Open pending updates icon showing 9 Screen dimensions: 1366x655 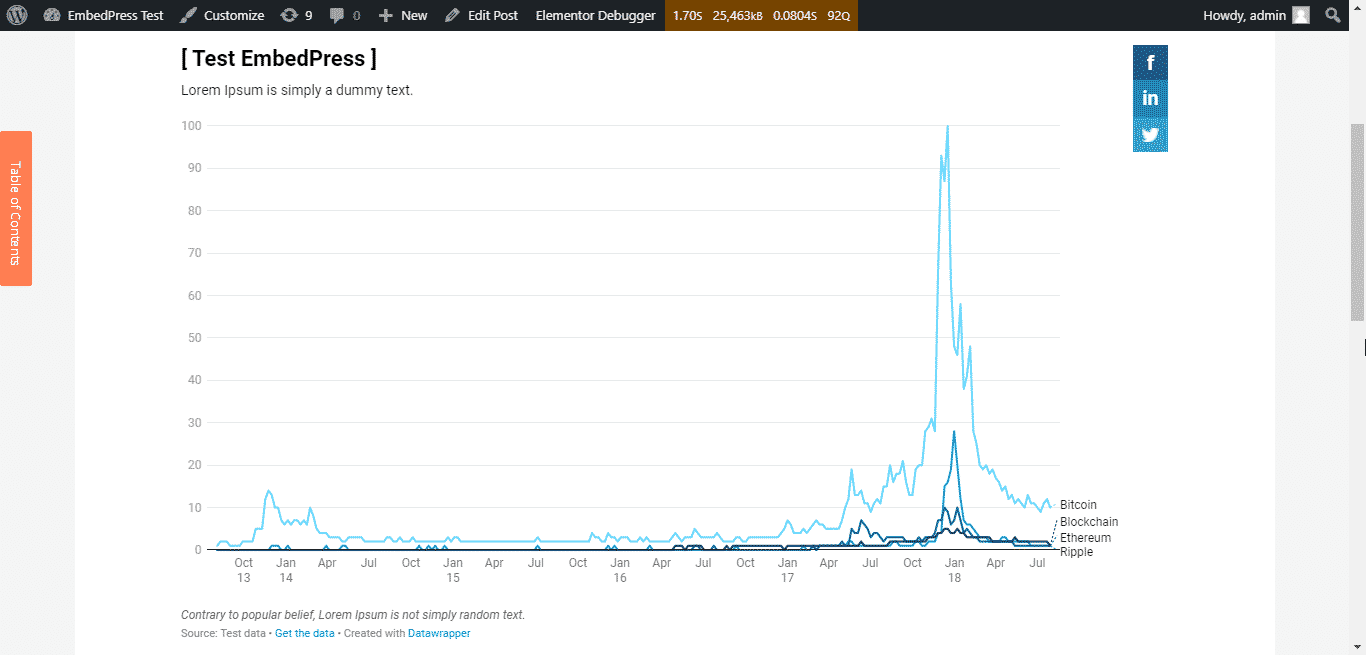(x=289, y=15)
